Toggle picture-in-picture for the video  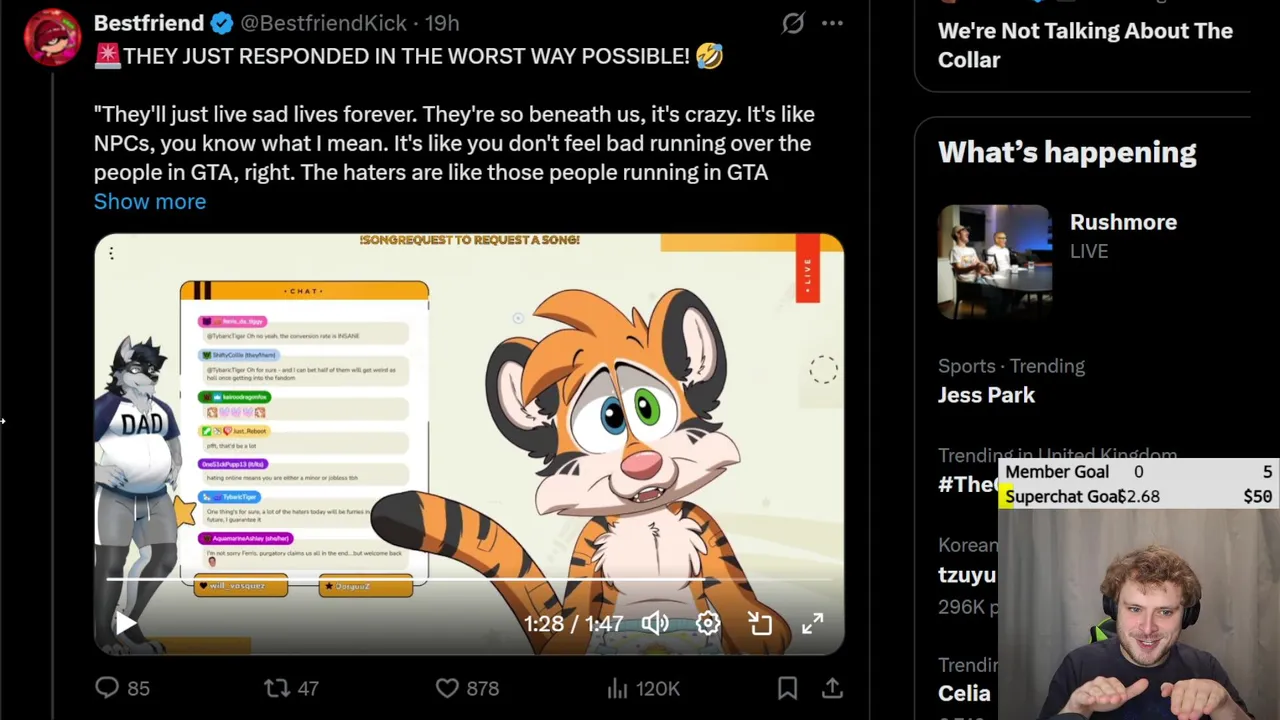760,624
